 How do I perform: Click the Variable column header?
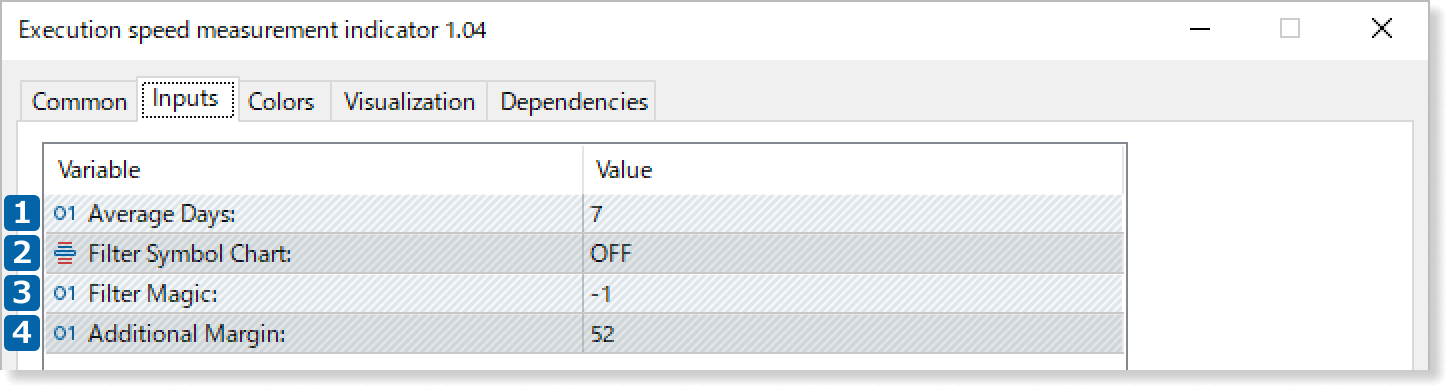coord(314,170)
